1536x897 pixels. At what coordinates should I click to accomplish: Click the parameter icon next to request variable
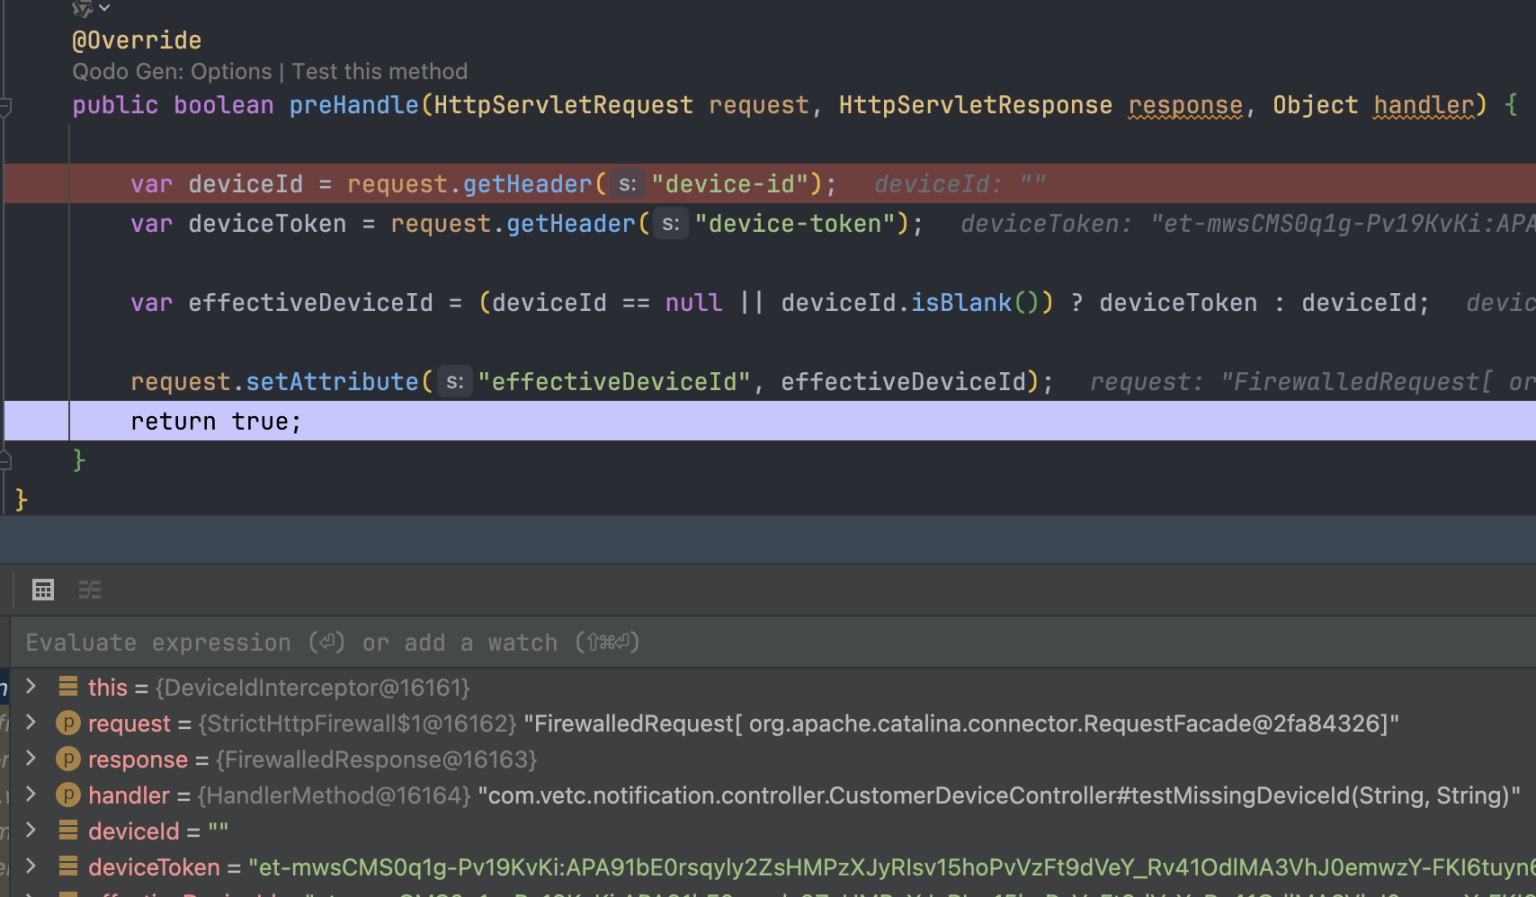click(x=68, y=723)
